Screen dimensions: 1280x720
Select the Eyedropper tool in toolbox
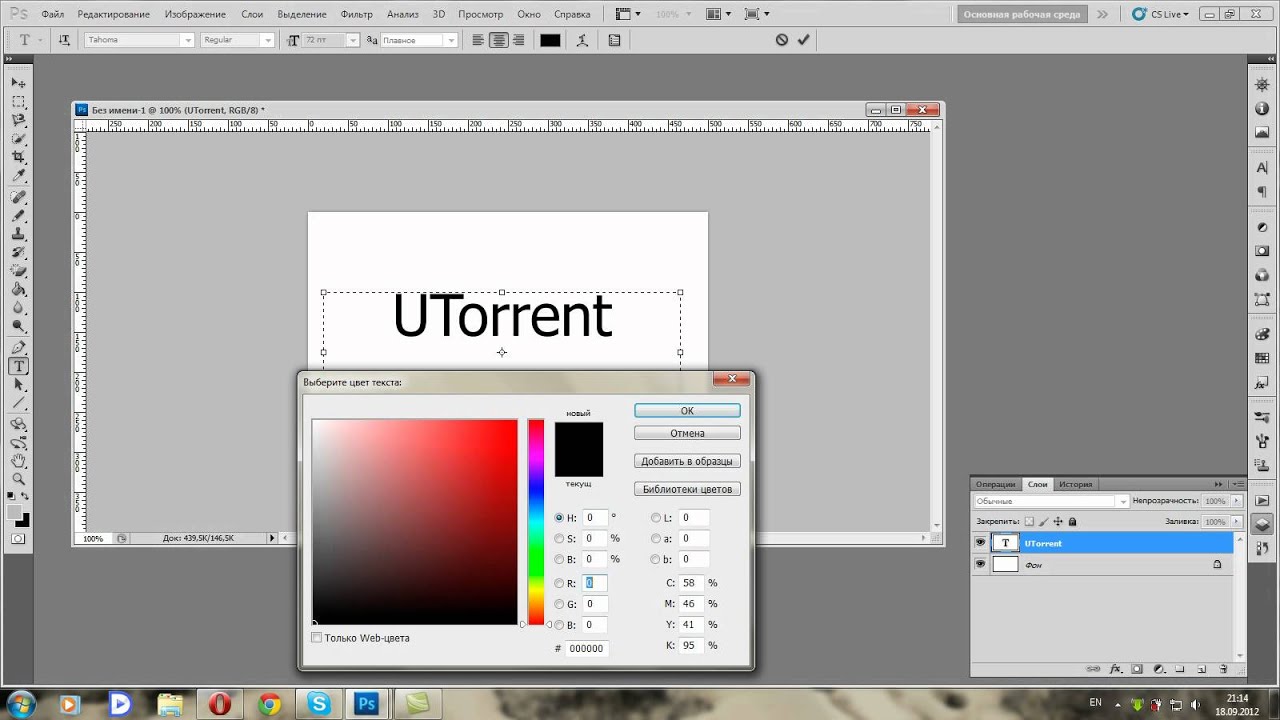[x=19, y=177]
